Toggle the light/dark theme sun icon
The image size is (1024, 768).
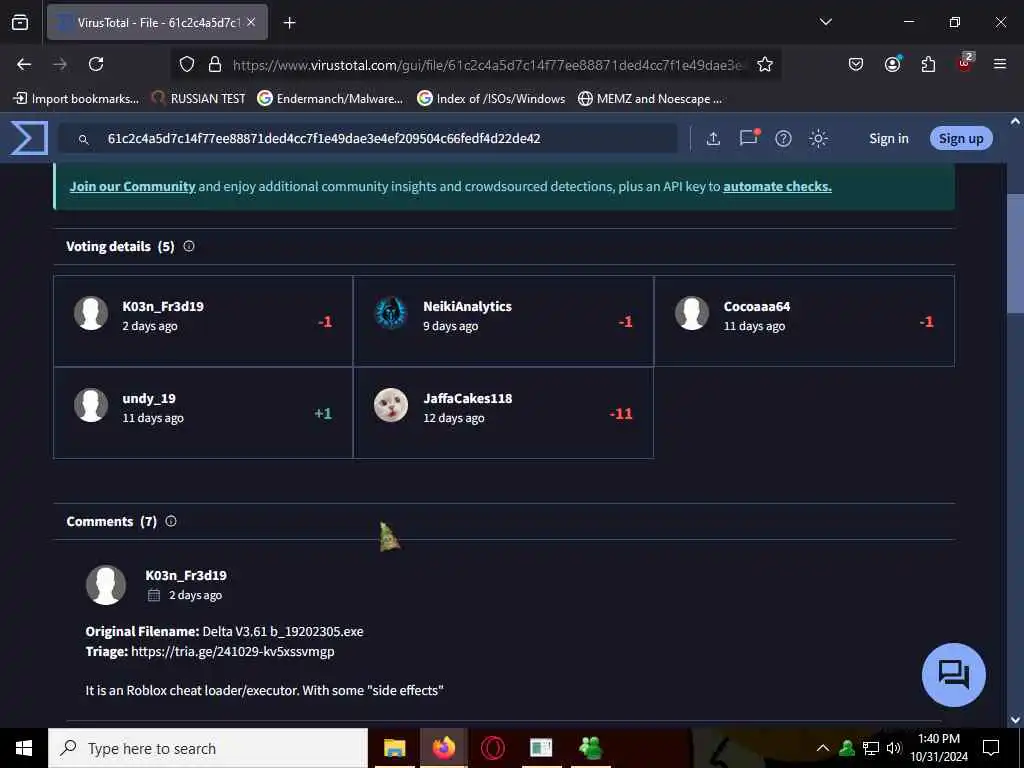[818, 138]
